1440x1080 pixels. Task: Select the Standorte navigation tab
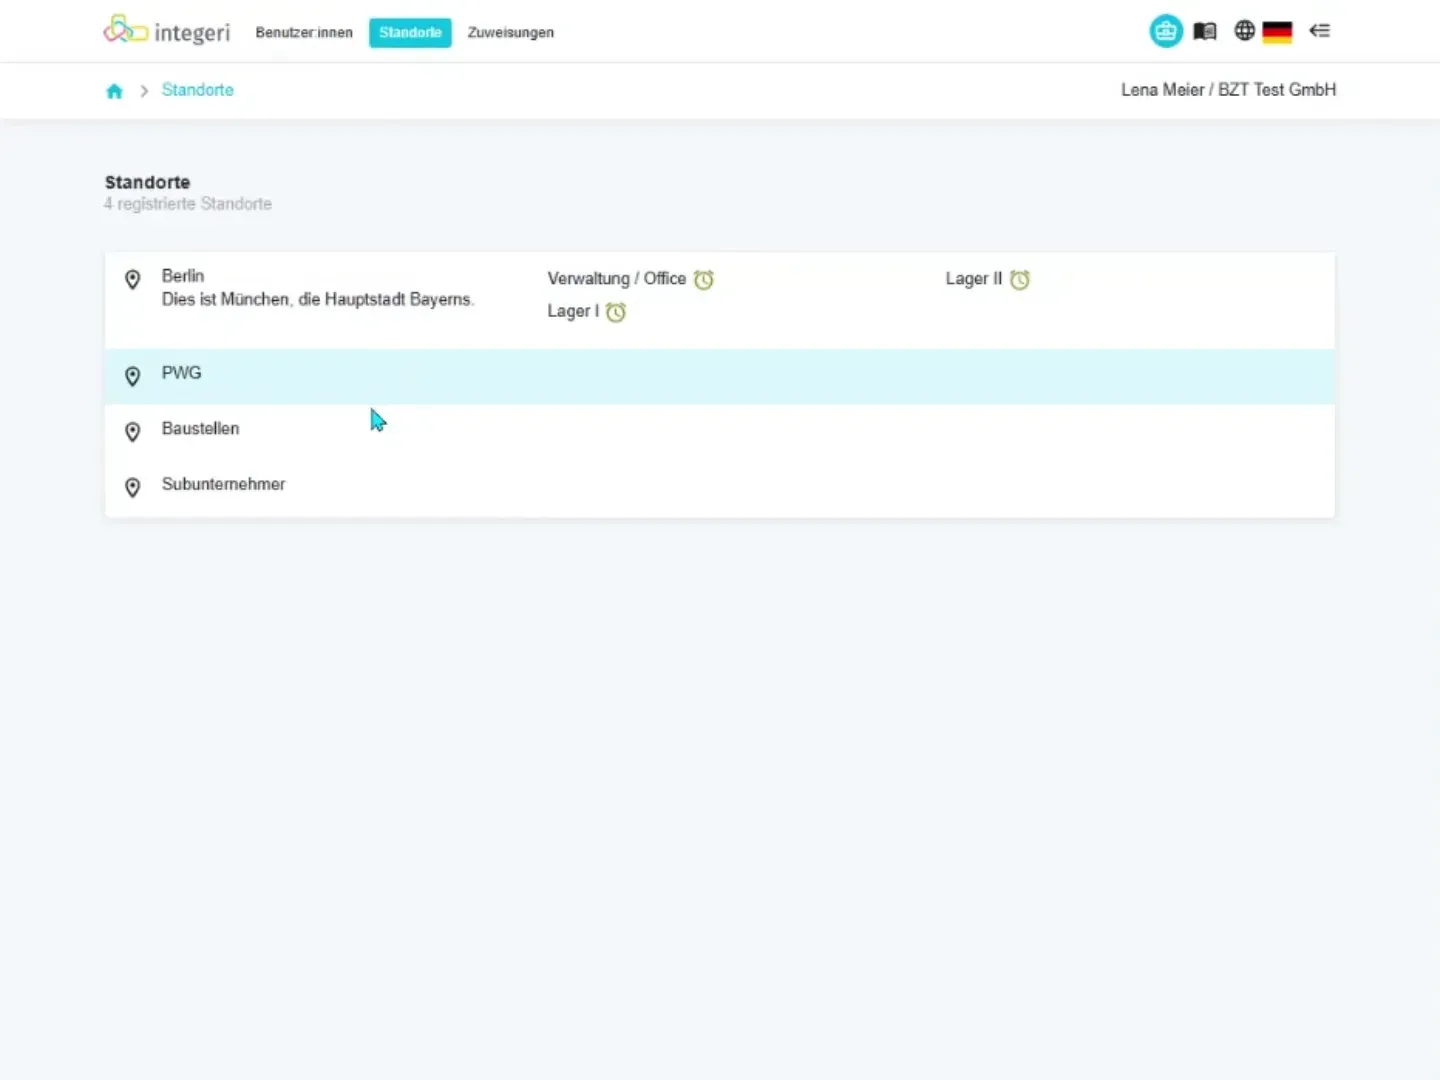(x=410, y=32)
